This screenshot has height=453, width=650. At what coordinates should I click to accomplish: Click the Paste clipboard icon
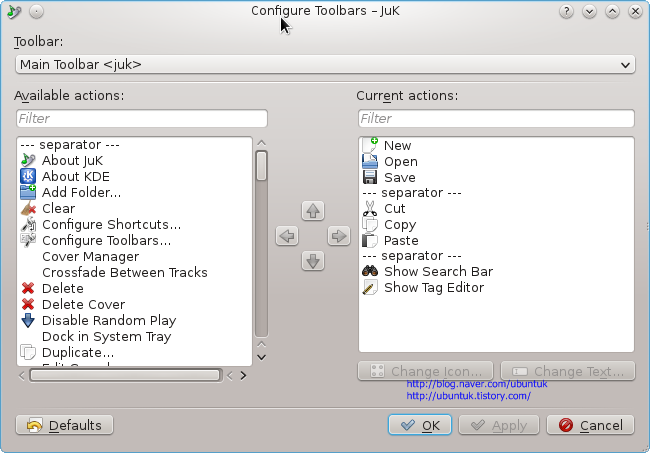pos(370,240)
